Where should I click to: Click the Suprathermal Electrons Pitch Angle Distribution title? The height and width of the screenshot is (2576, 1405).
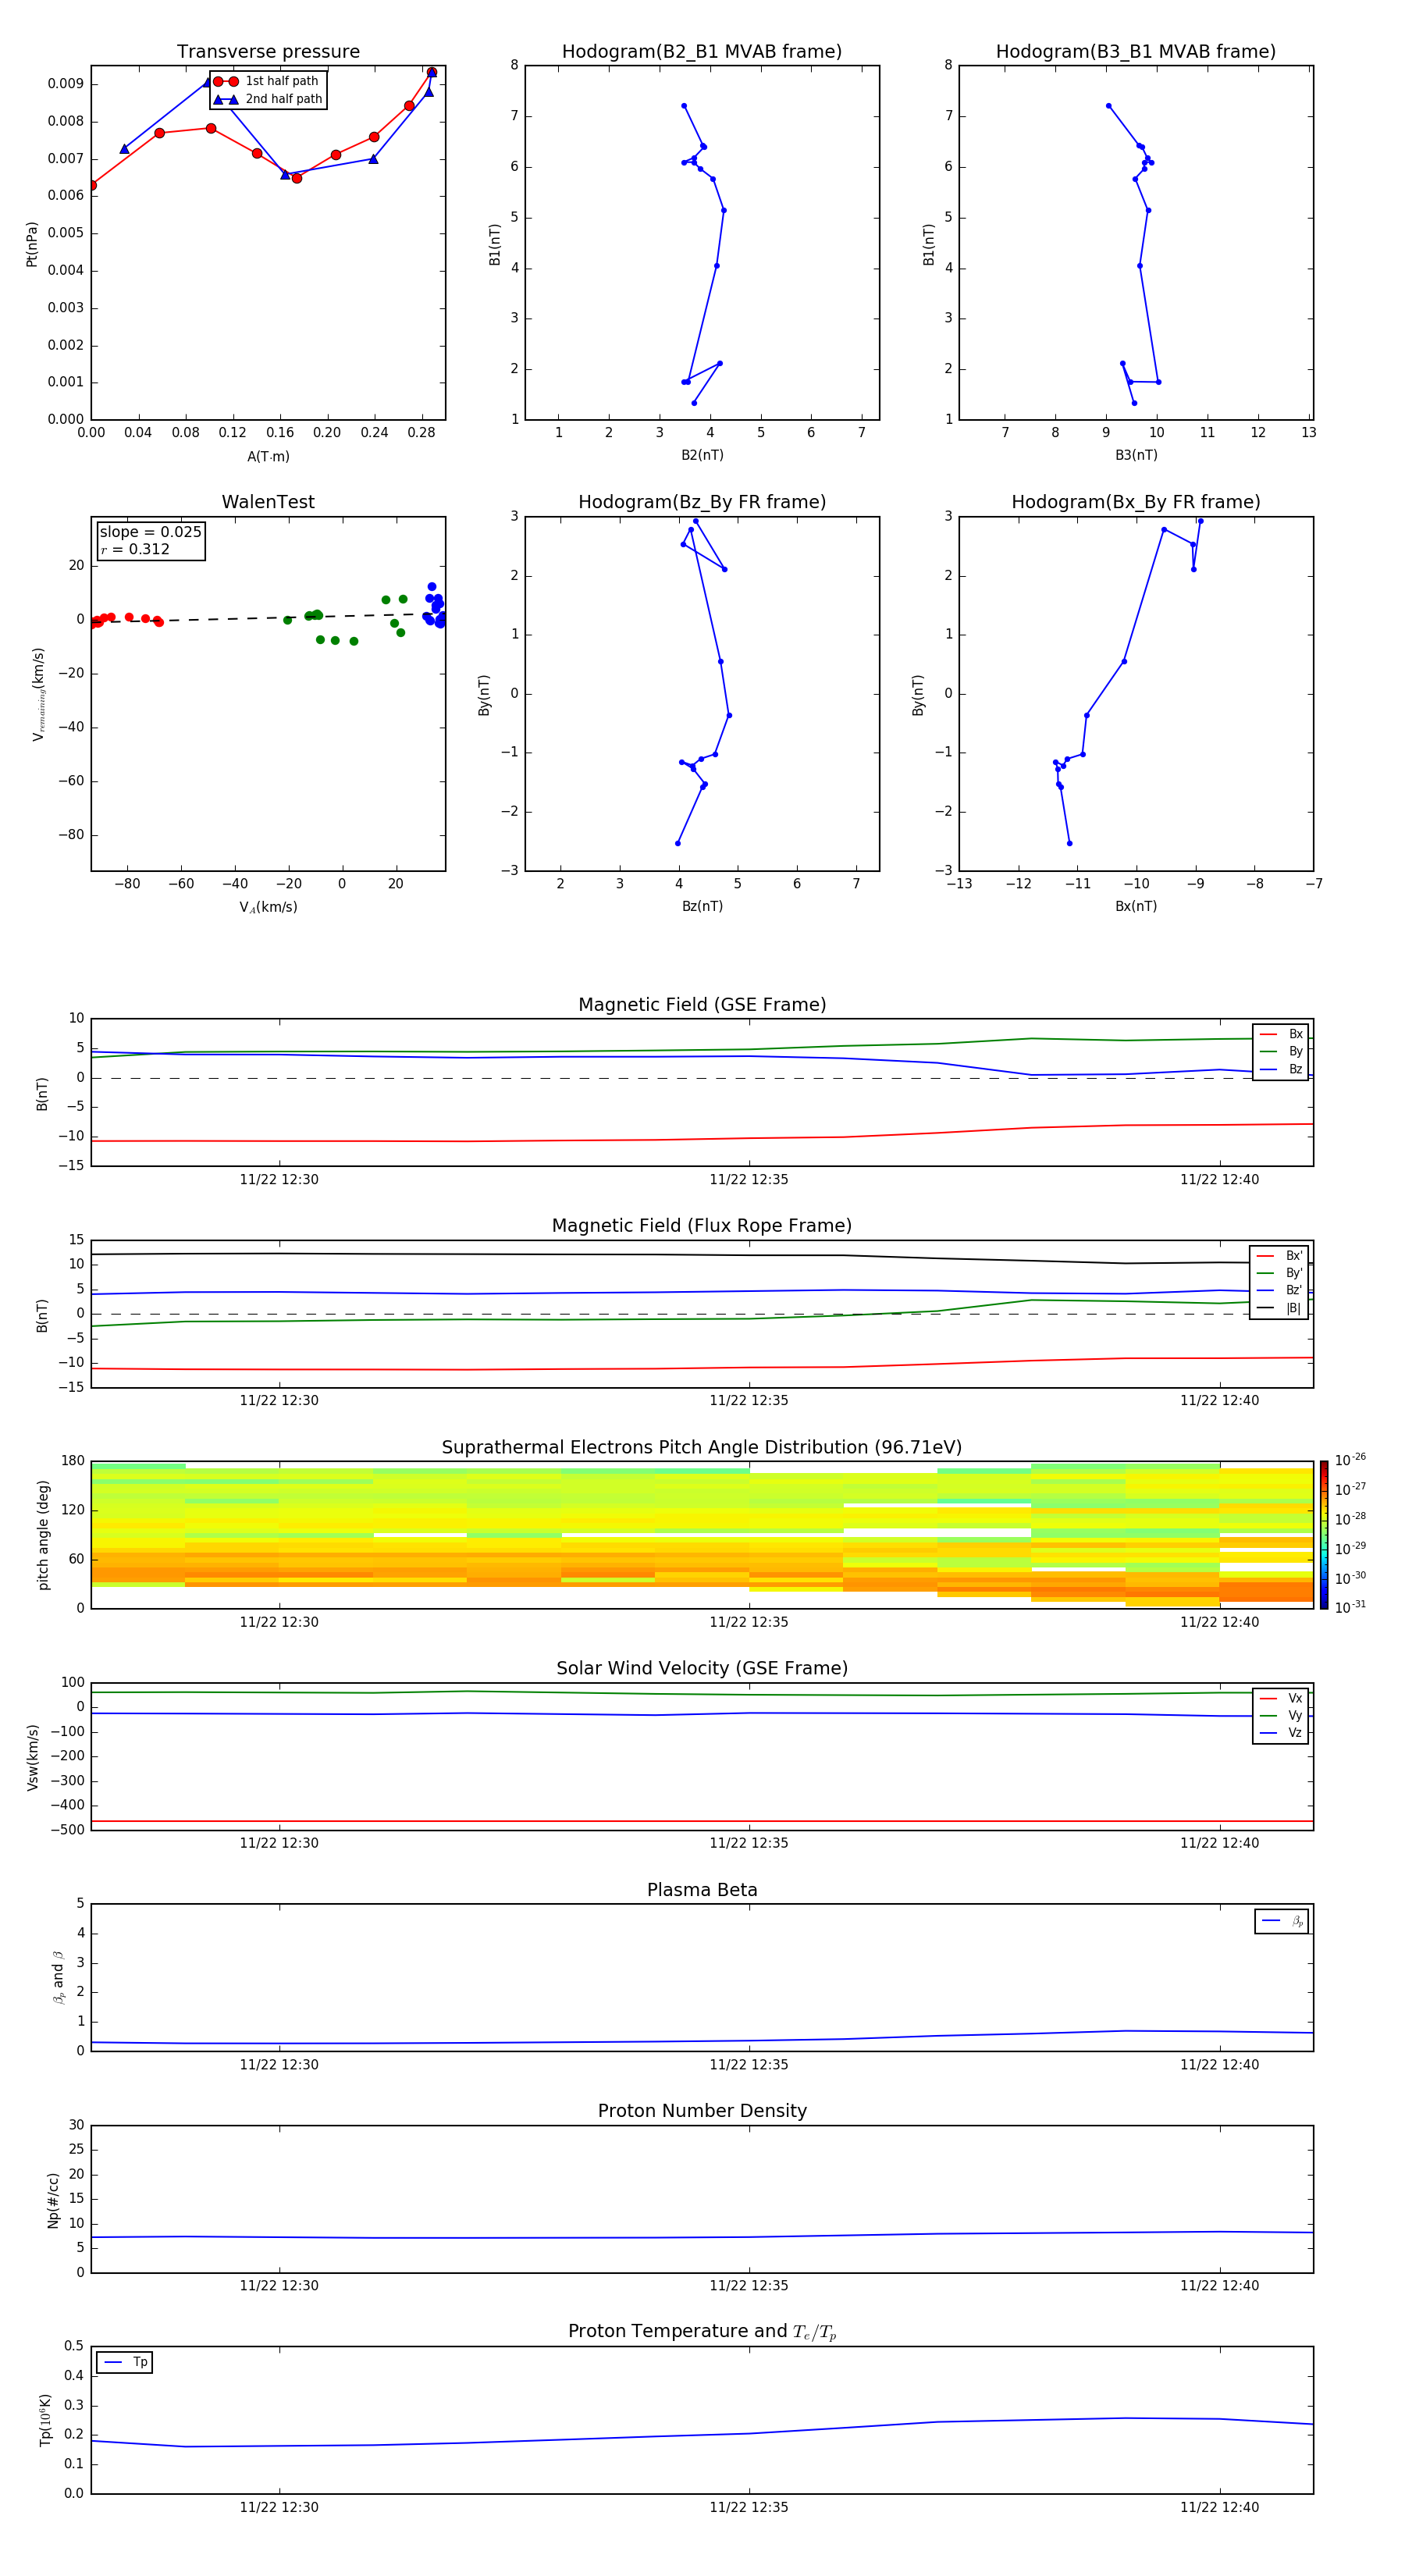[702, 1447]
